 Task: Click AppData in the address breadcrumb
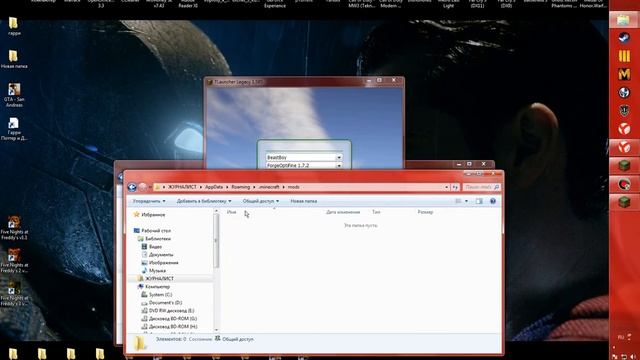(x=214, y=187)
